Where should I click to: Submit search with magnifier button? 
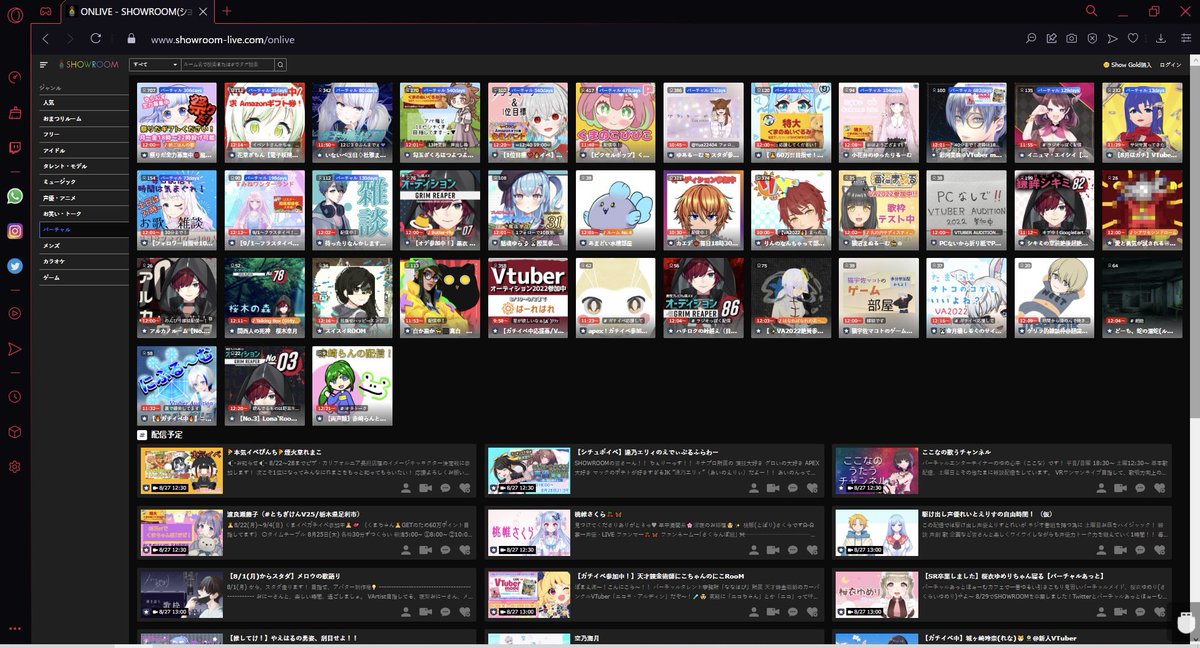281,64
